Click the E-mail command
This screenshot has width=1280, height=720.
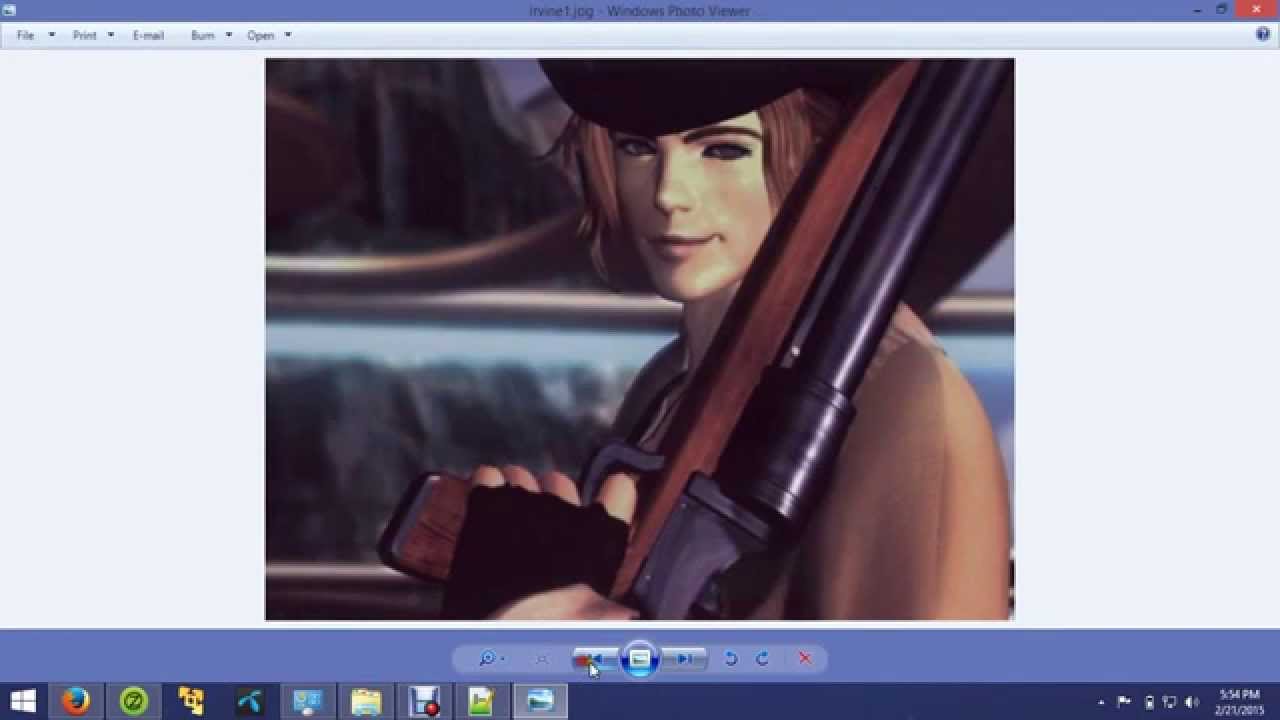(x=148, y=35)
